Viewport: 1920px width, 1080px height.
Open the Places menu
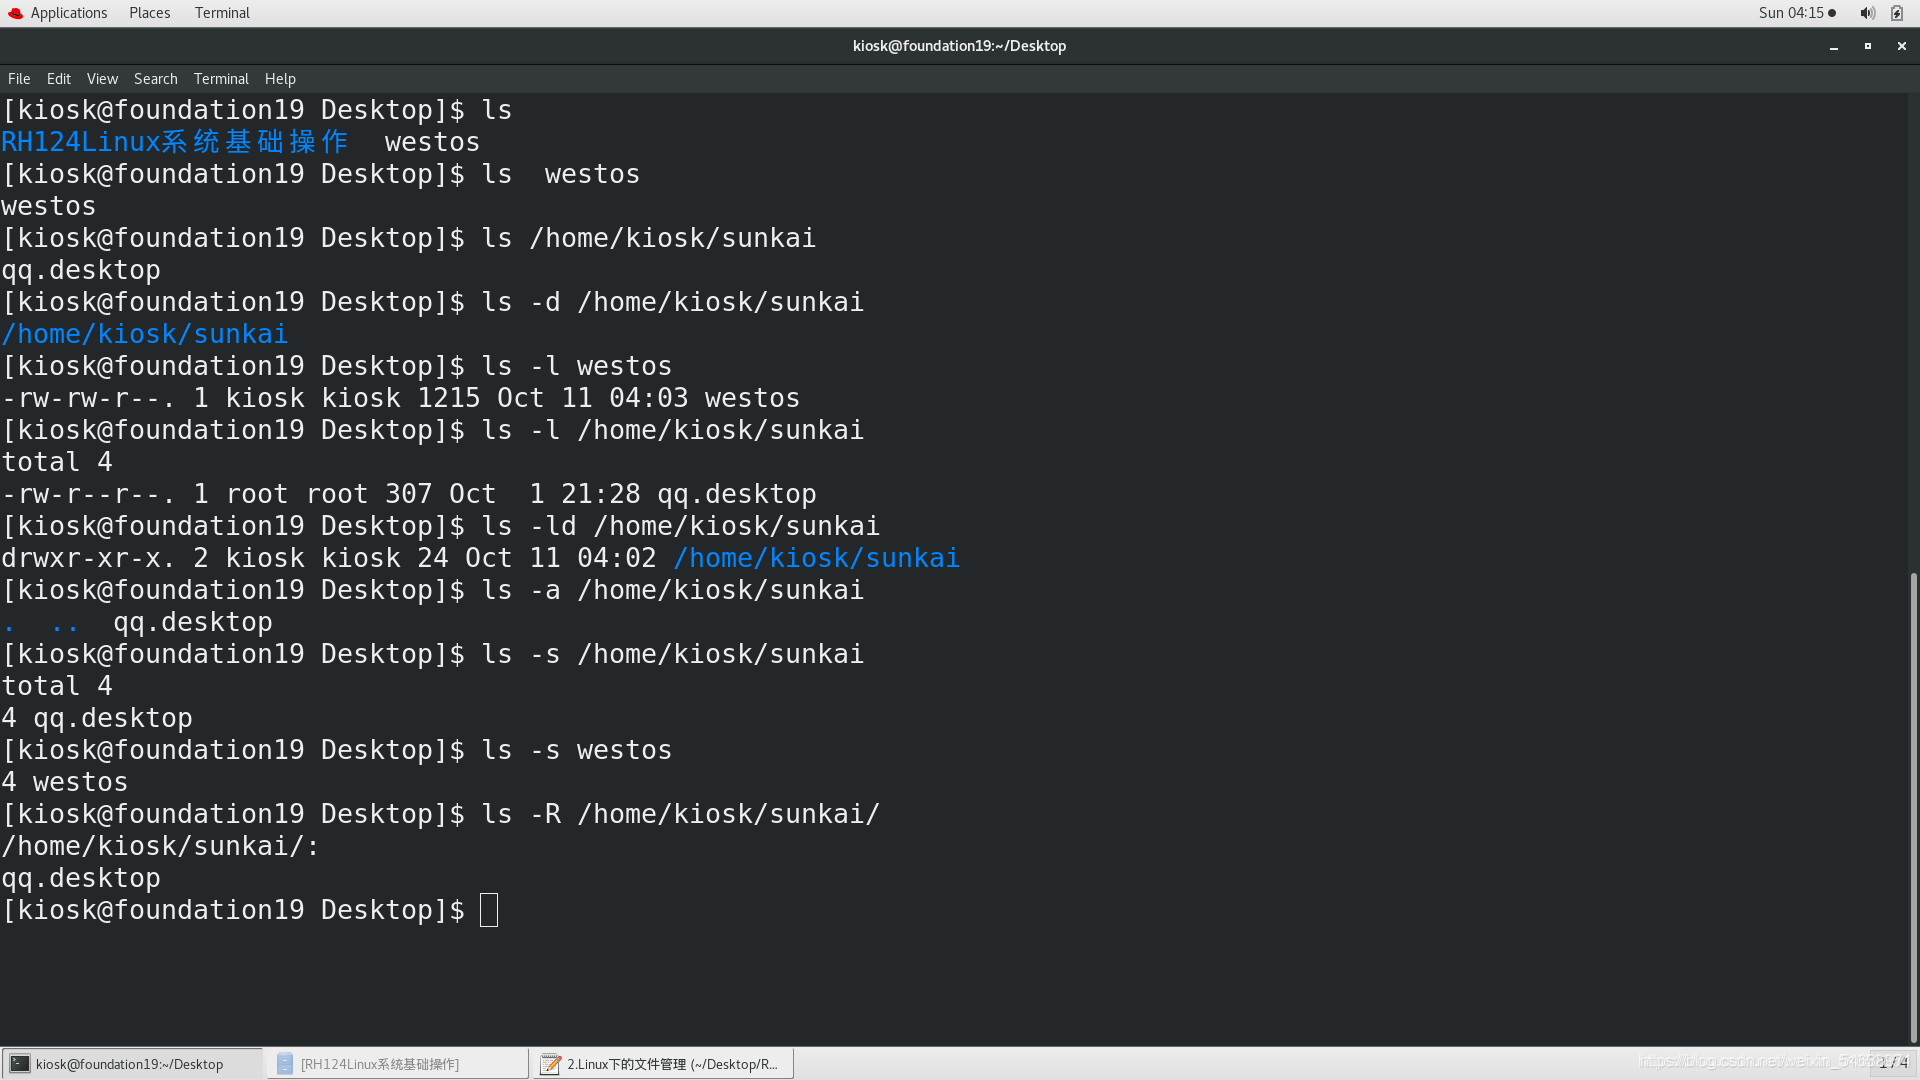149,13
